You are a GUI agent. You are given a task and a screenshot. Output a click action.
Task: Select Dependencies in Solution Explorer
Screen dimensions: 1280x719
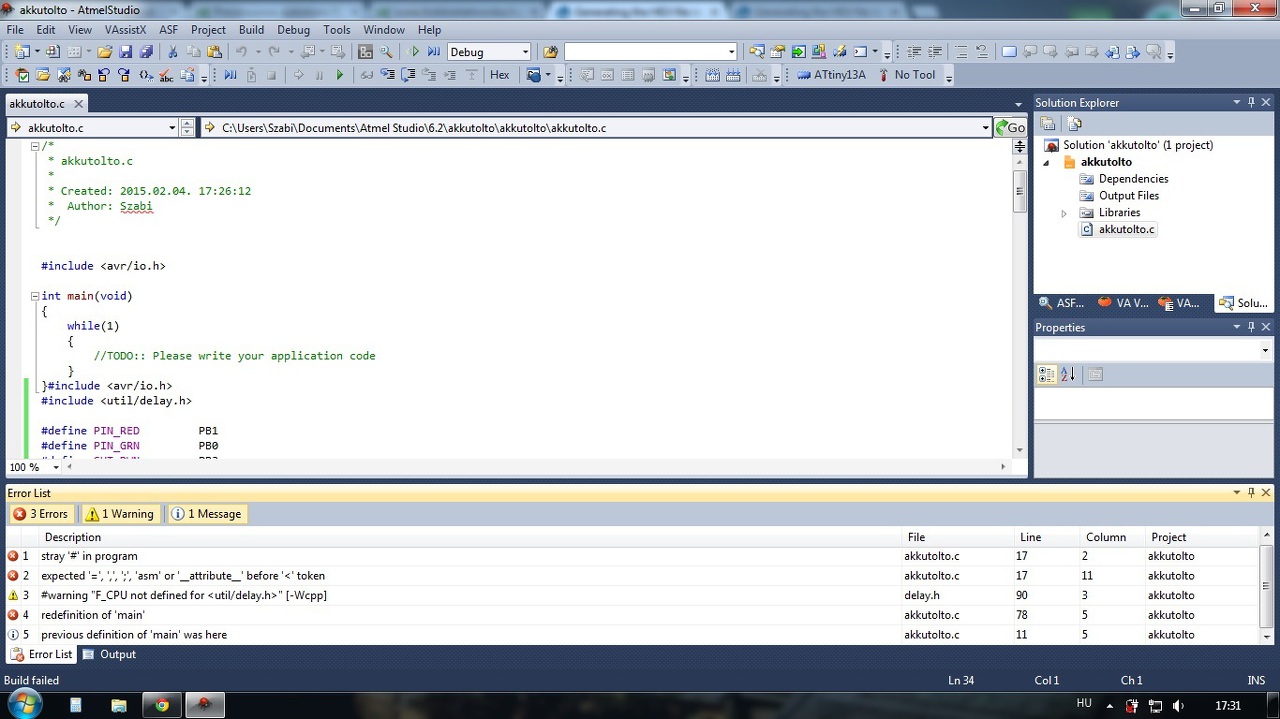[1133, 179]
